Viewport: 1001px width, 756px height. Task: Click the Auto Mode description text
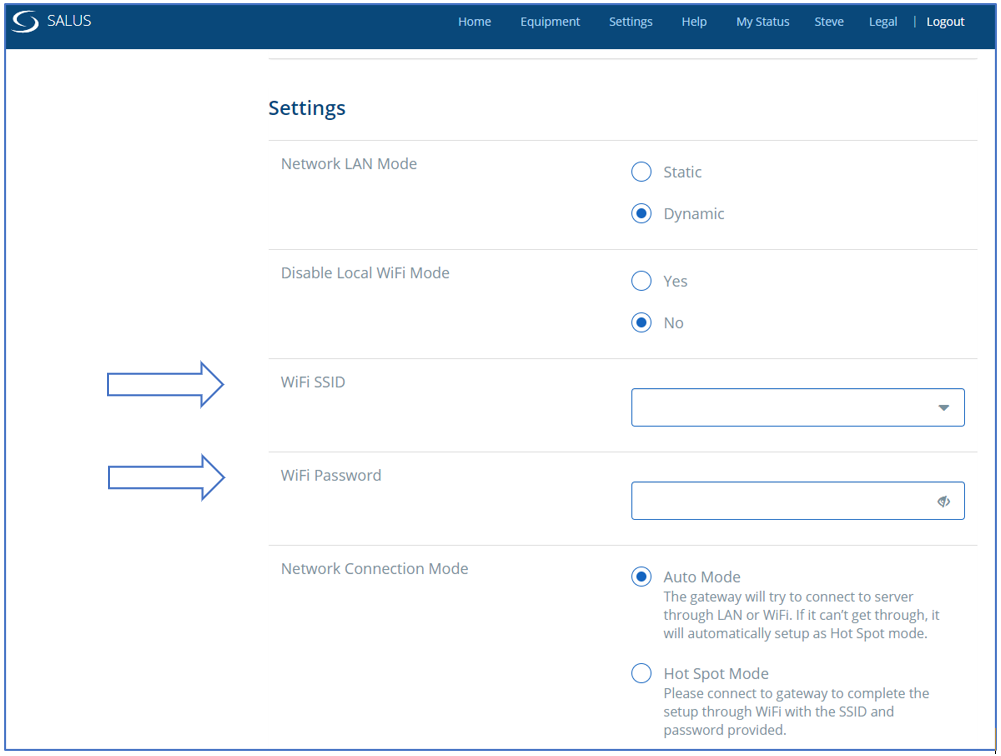(x=801, y=615)
